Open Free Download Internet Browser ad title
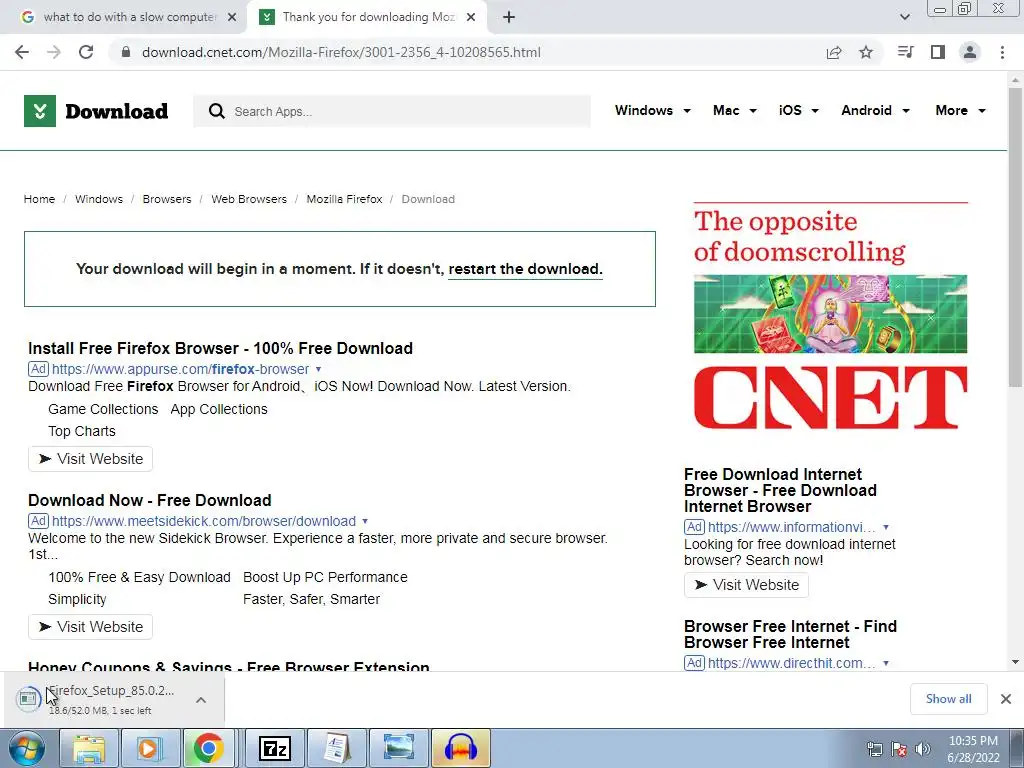This screenshot has width=1024, height=768. click(780, 490)
